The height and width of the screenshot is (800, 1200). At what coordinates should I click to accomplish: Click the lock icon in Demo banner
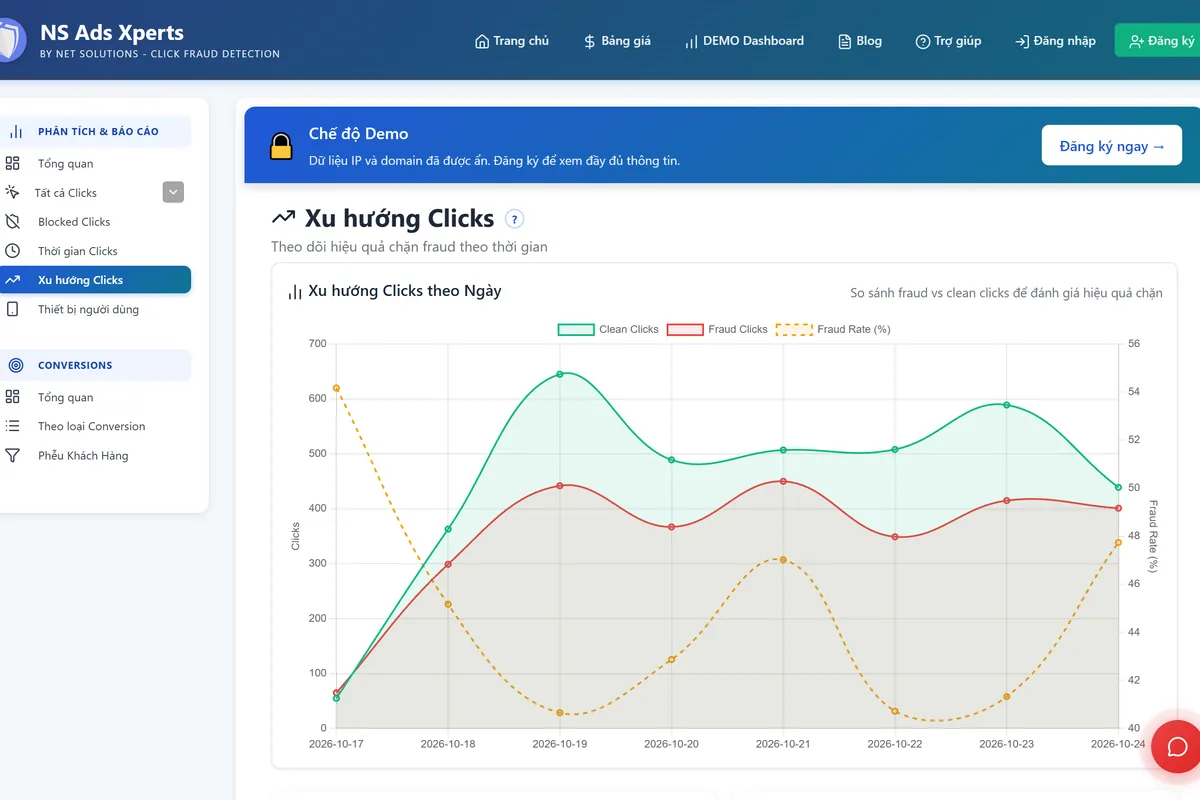click(x=281, y=146)
